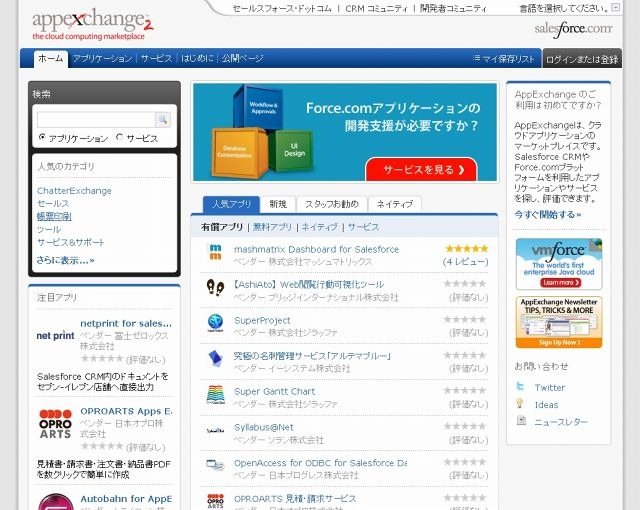Click the マイ保存リスト list icon
This screenshot has height=510, width=640.
coord(476,58)
